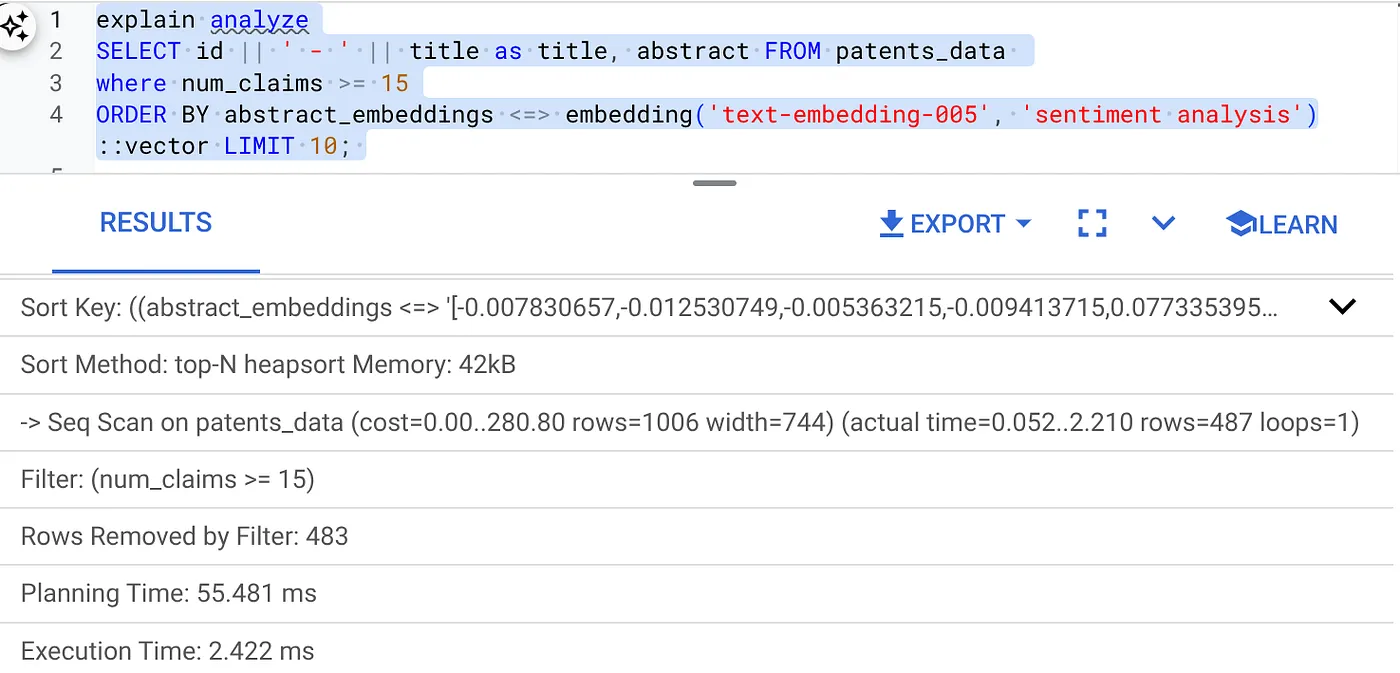1400x673 pixels.
Task: Enter fullscreen mode for the results
Action: pos(1092,223)
